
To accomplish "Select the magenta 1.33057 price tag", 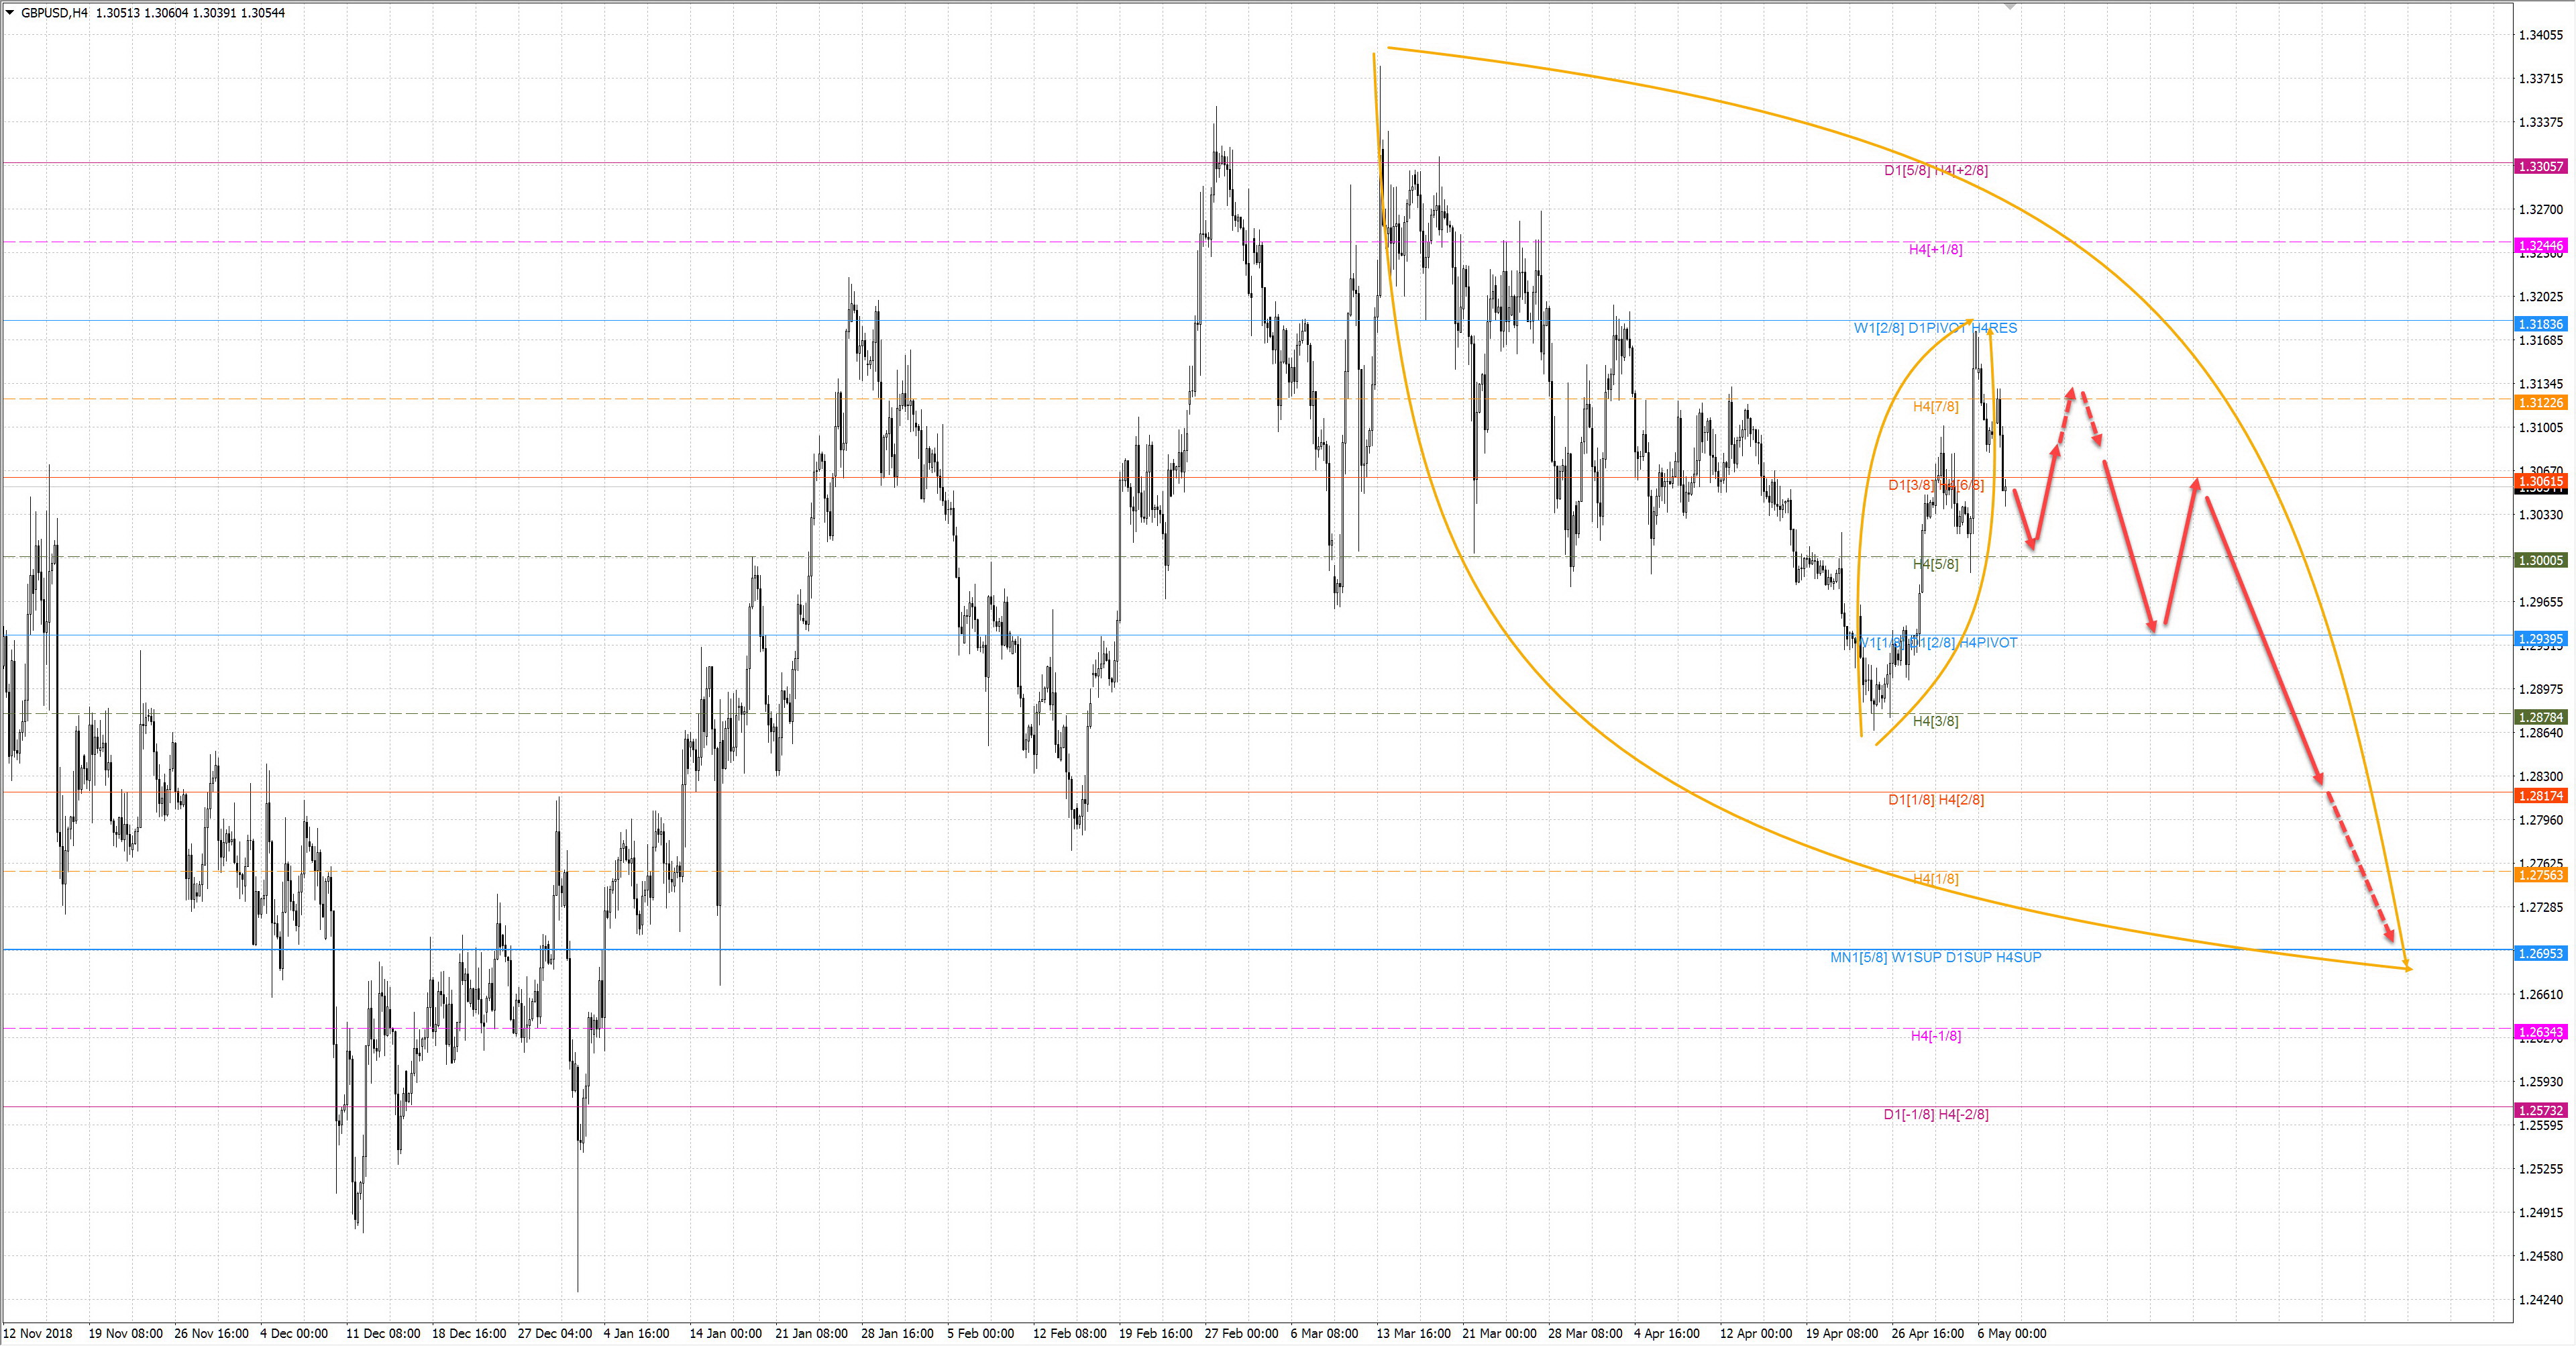I will point(2540,166).
